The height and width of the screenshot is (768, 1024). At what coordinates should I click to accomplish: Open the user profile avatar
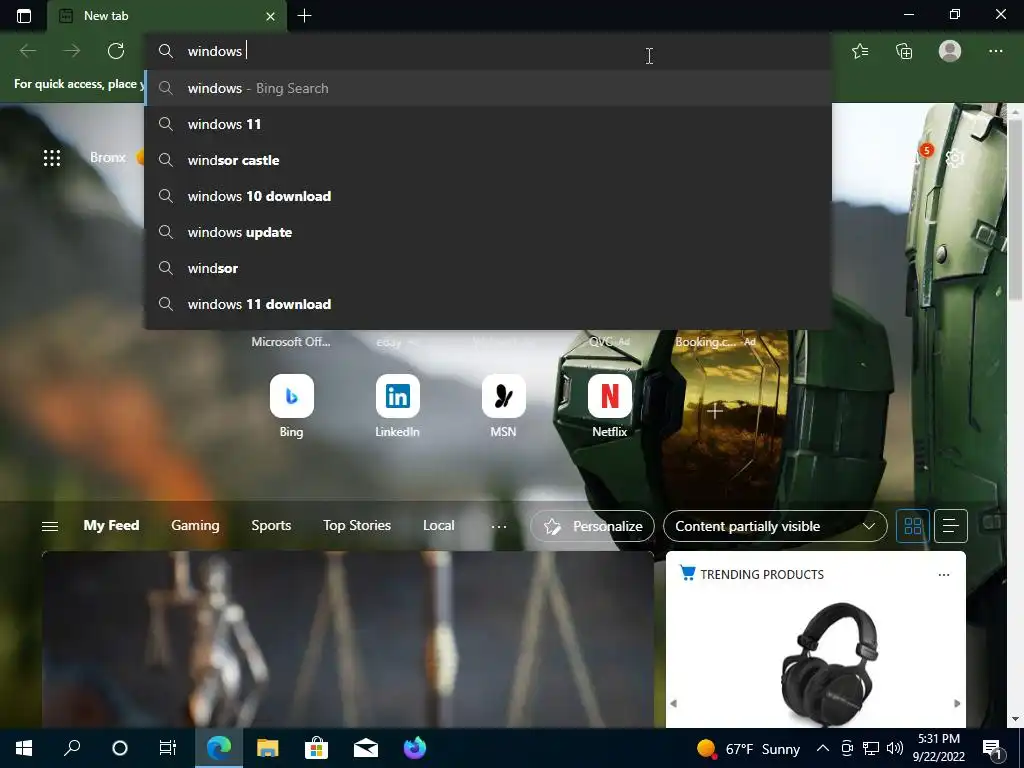coord(950,51)
